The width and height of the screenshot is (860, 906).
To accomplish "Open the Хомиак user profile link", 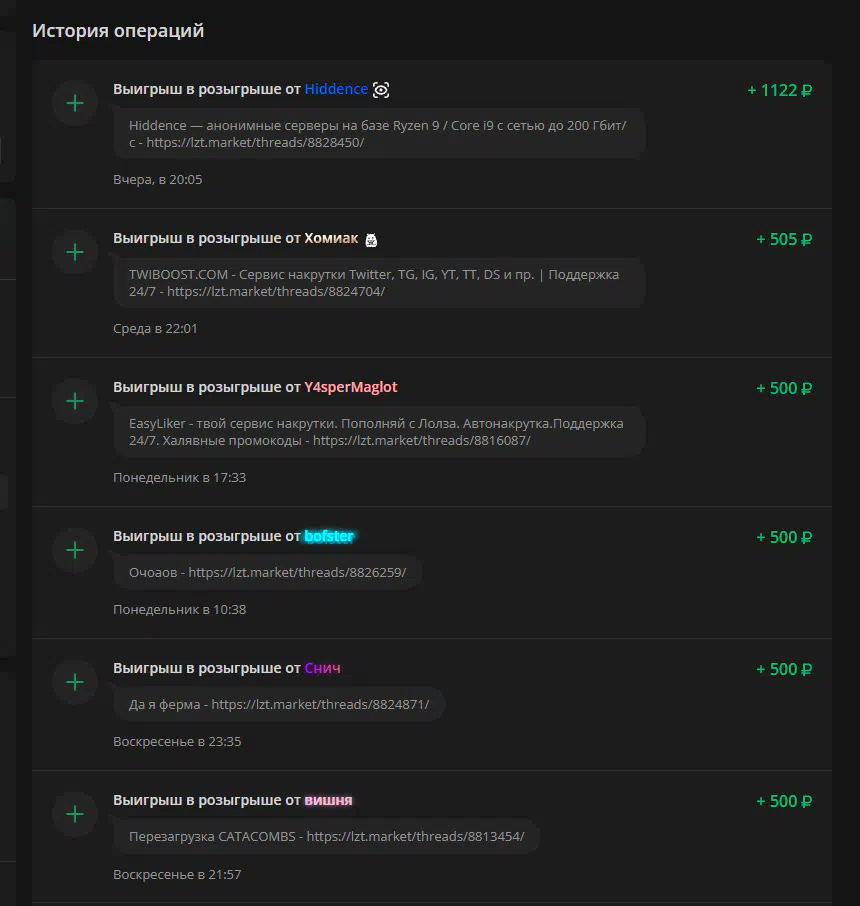I will point(331,238).
